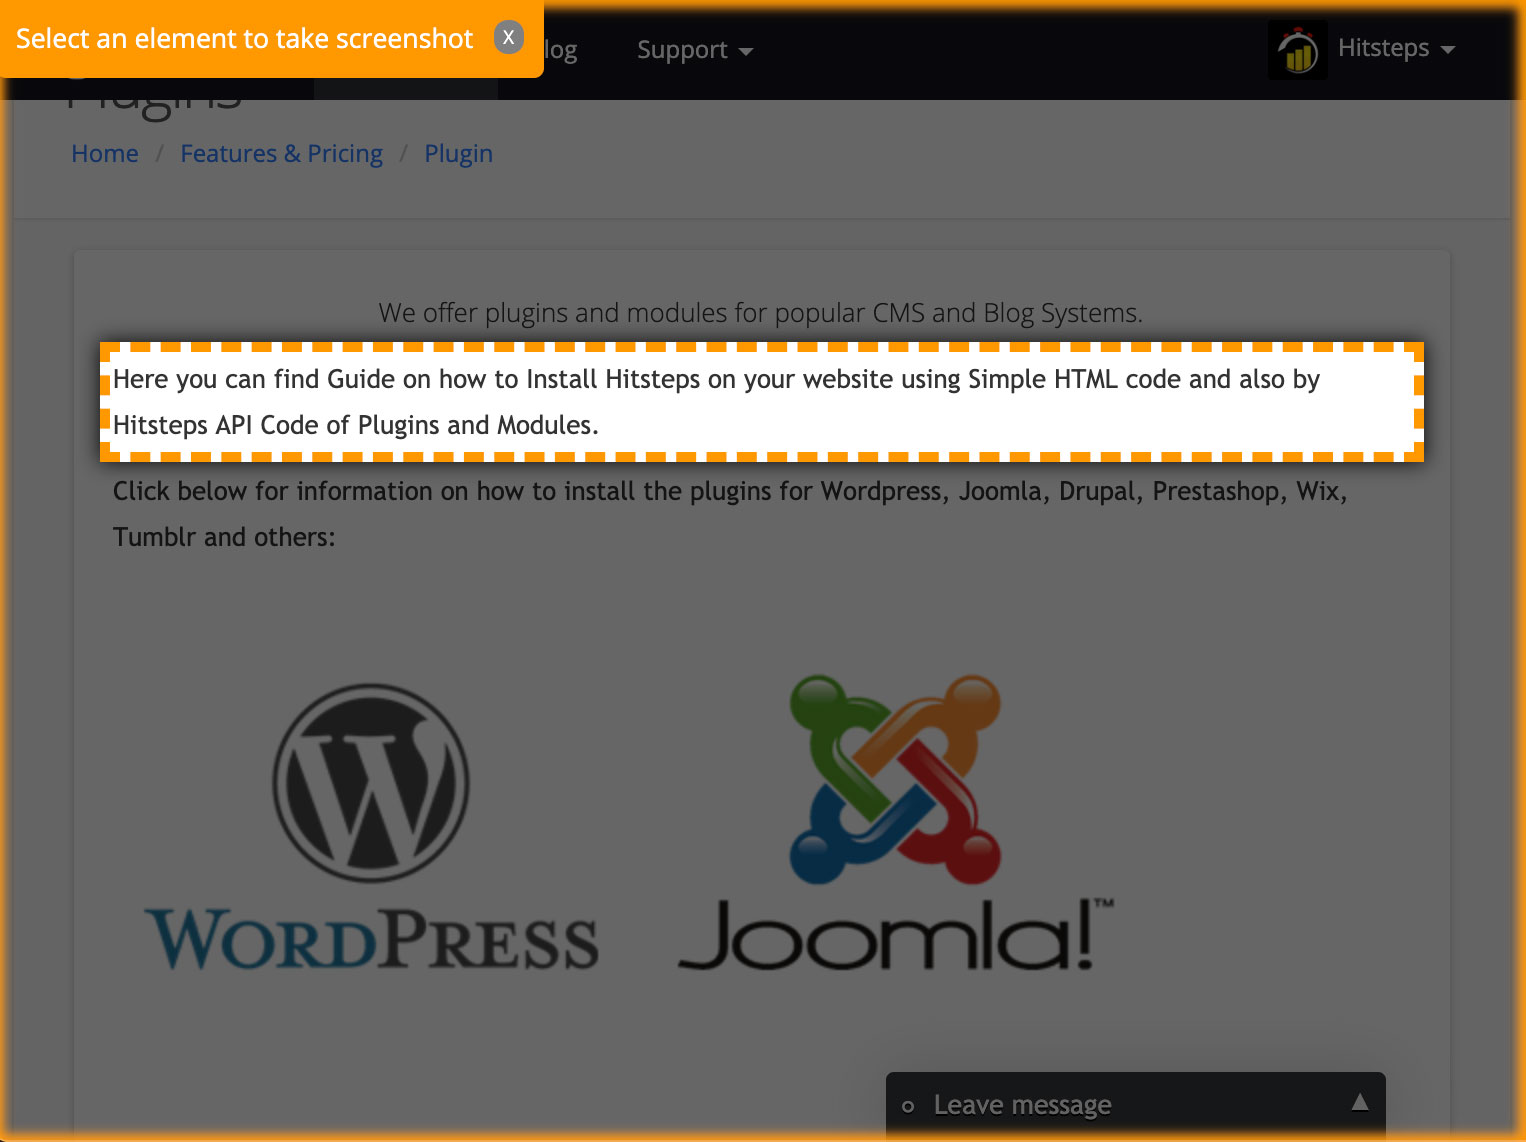The image size is (1526, 1142).
Task: Click the Hitsteps stopwatch logo icon
Action: pos(1297,49)
